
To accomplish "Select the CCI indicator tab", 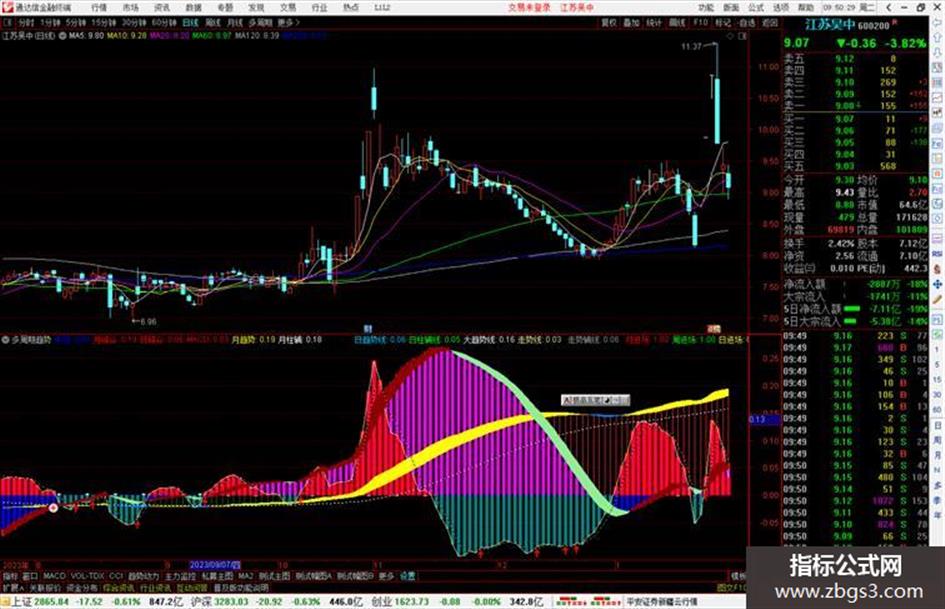I will 116,576.
